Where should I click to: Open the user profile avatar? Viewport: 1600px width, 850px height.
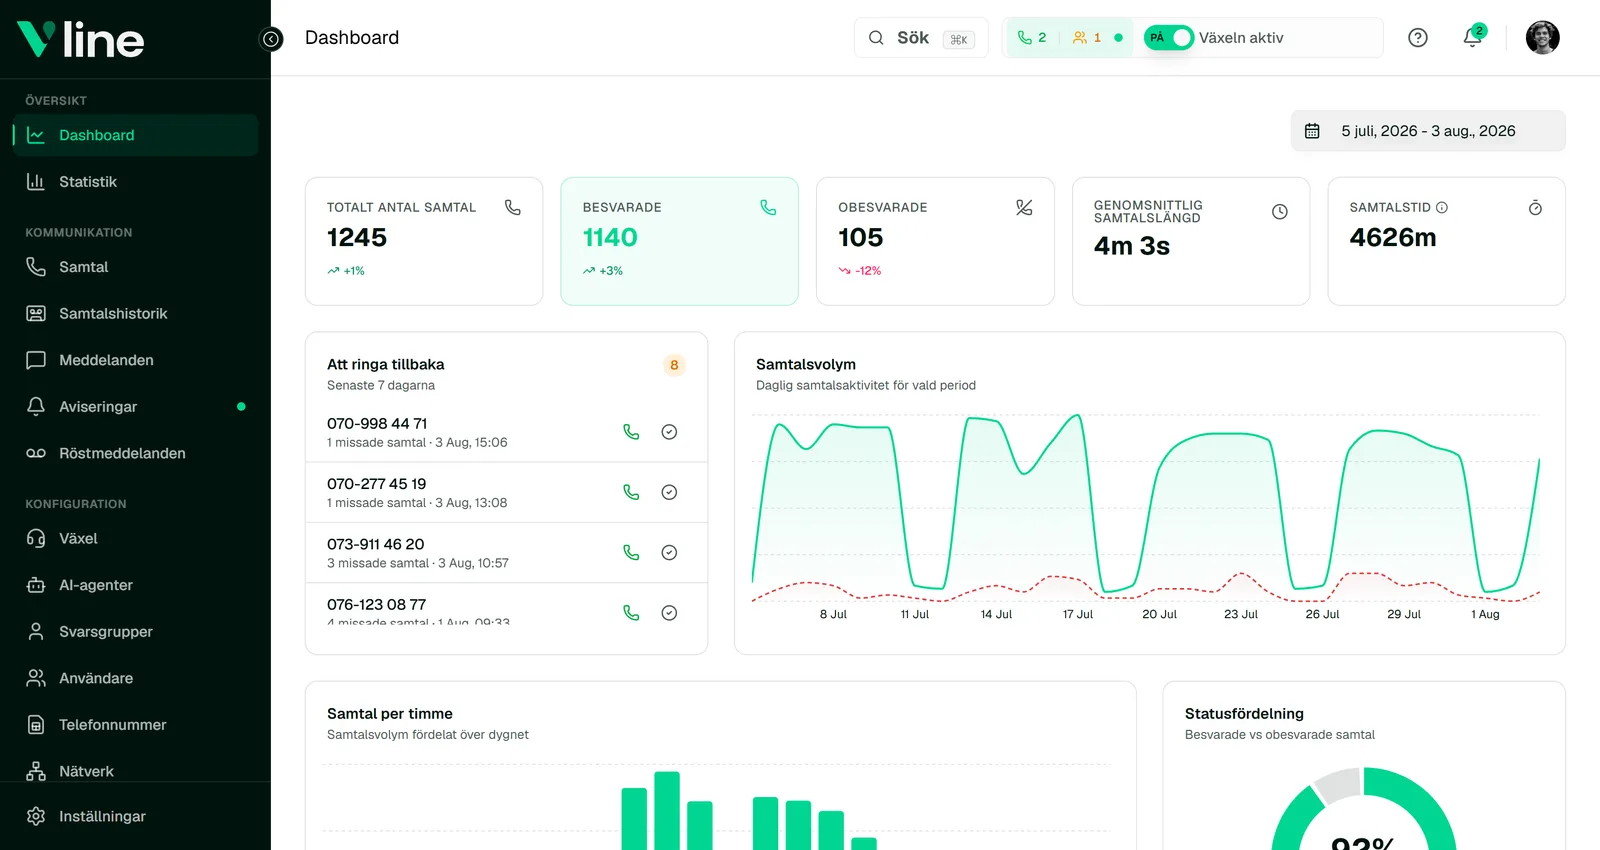[1542, 38]
